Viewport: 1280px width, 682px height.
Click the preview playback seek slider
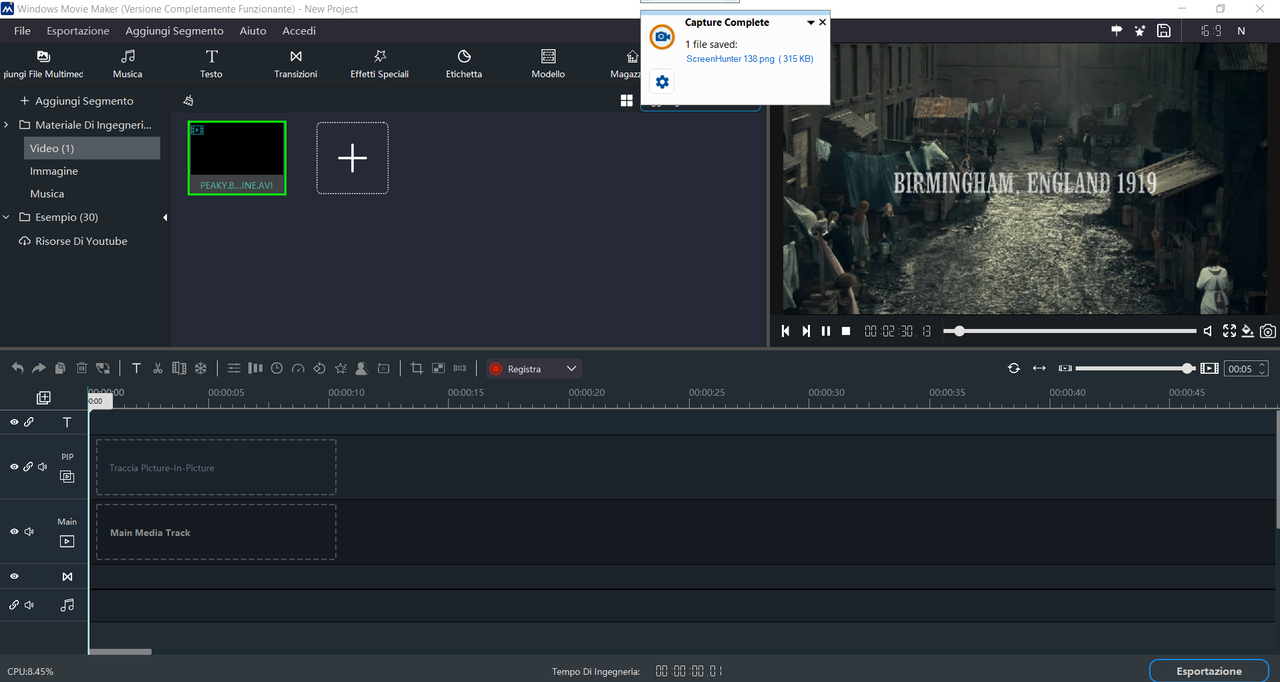1070,331
